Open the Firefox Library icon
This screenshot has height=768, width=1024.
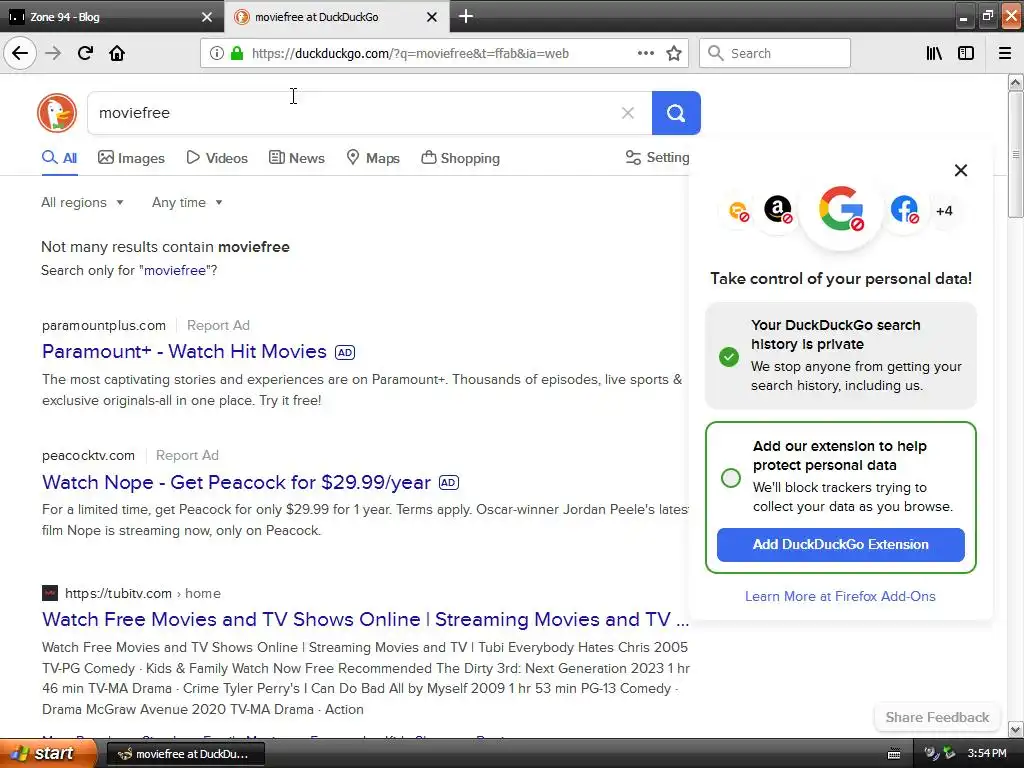click(x=934, y=53)
